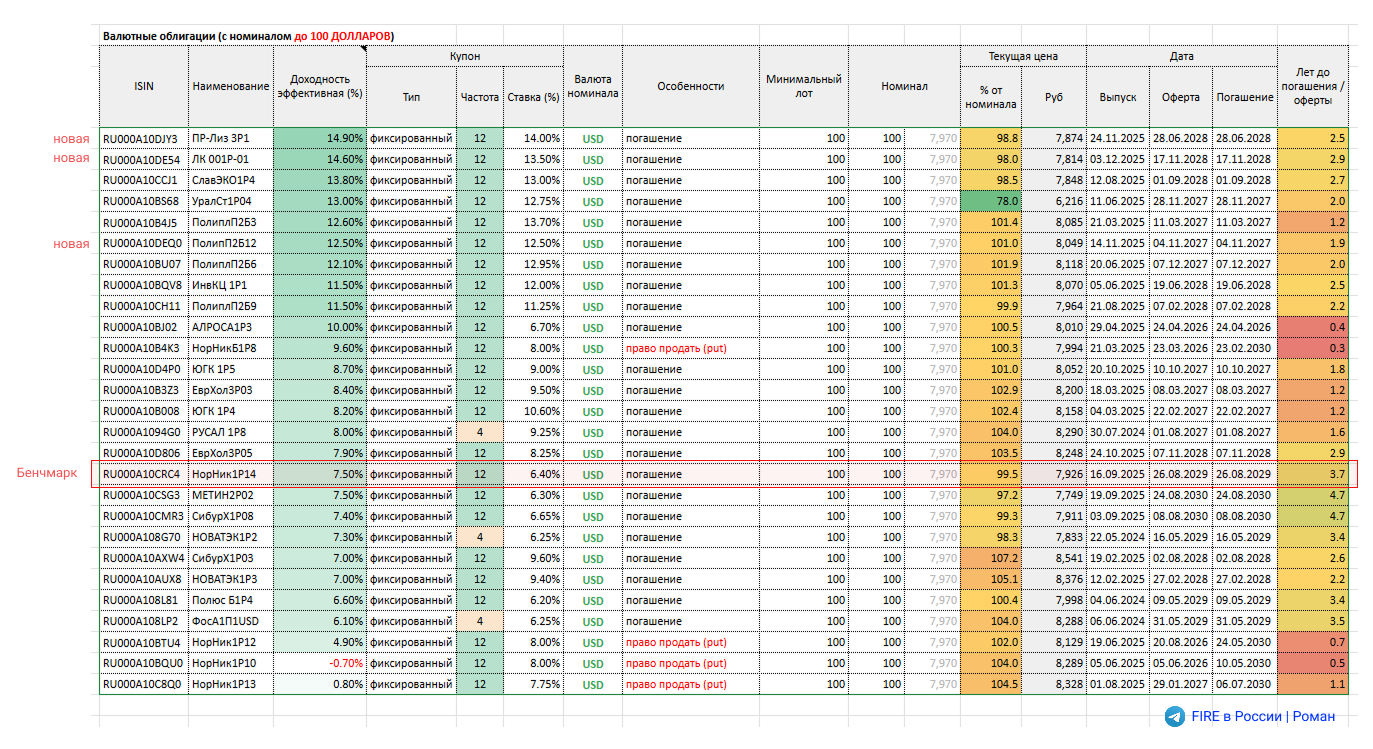Select the Купон group header
This screenshot has height=749, width=1373.
(x=464, y=57)
